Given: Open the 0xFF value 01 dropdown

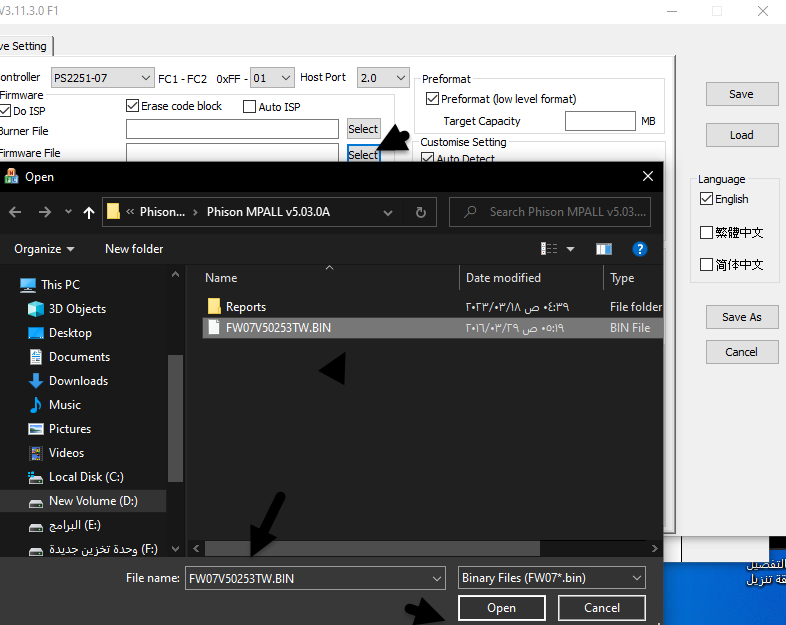Looking at the screenshot, I should (272, 78).
